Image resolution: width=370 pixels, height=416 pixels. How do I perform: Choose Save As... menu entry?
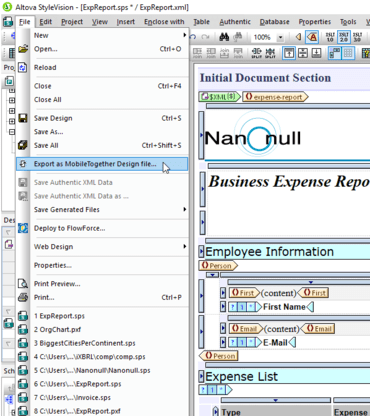[102, 132]
